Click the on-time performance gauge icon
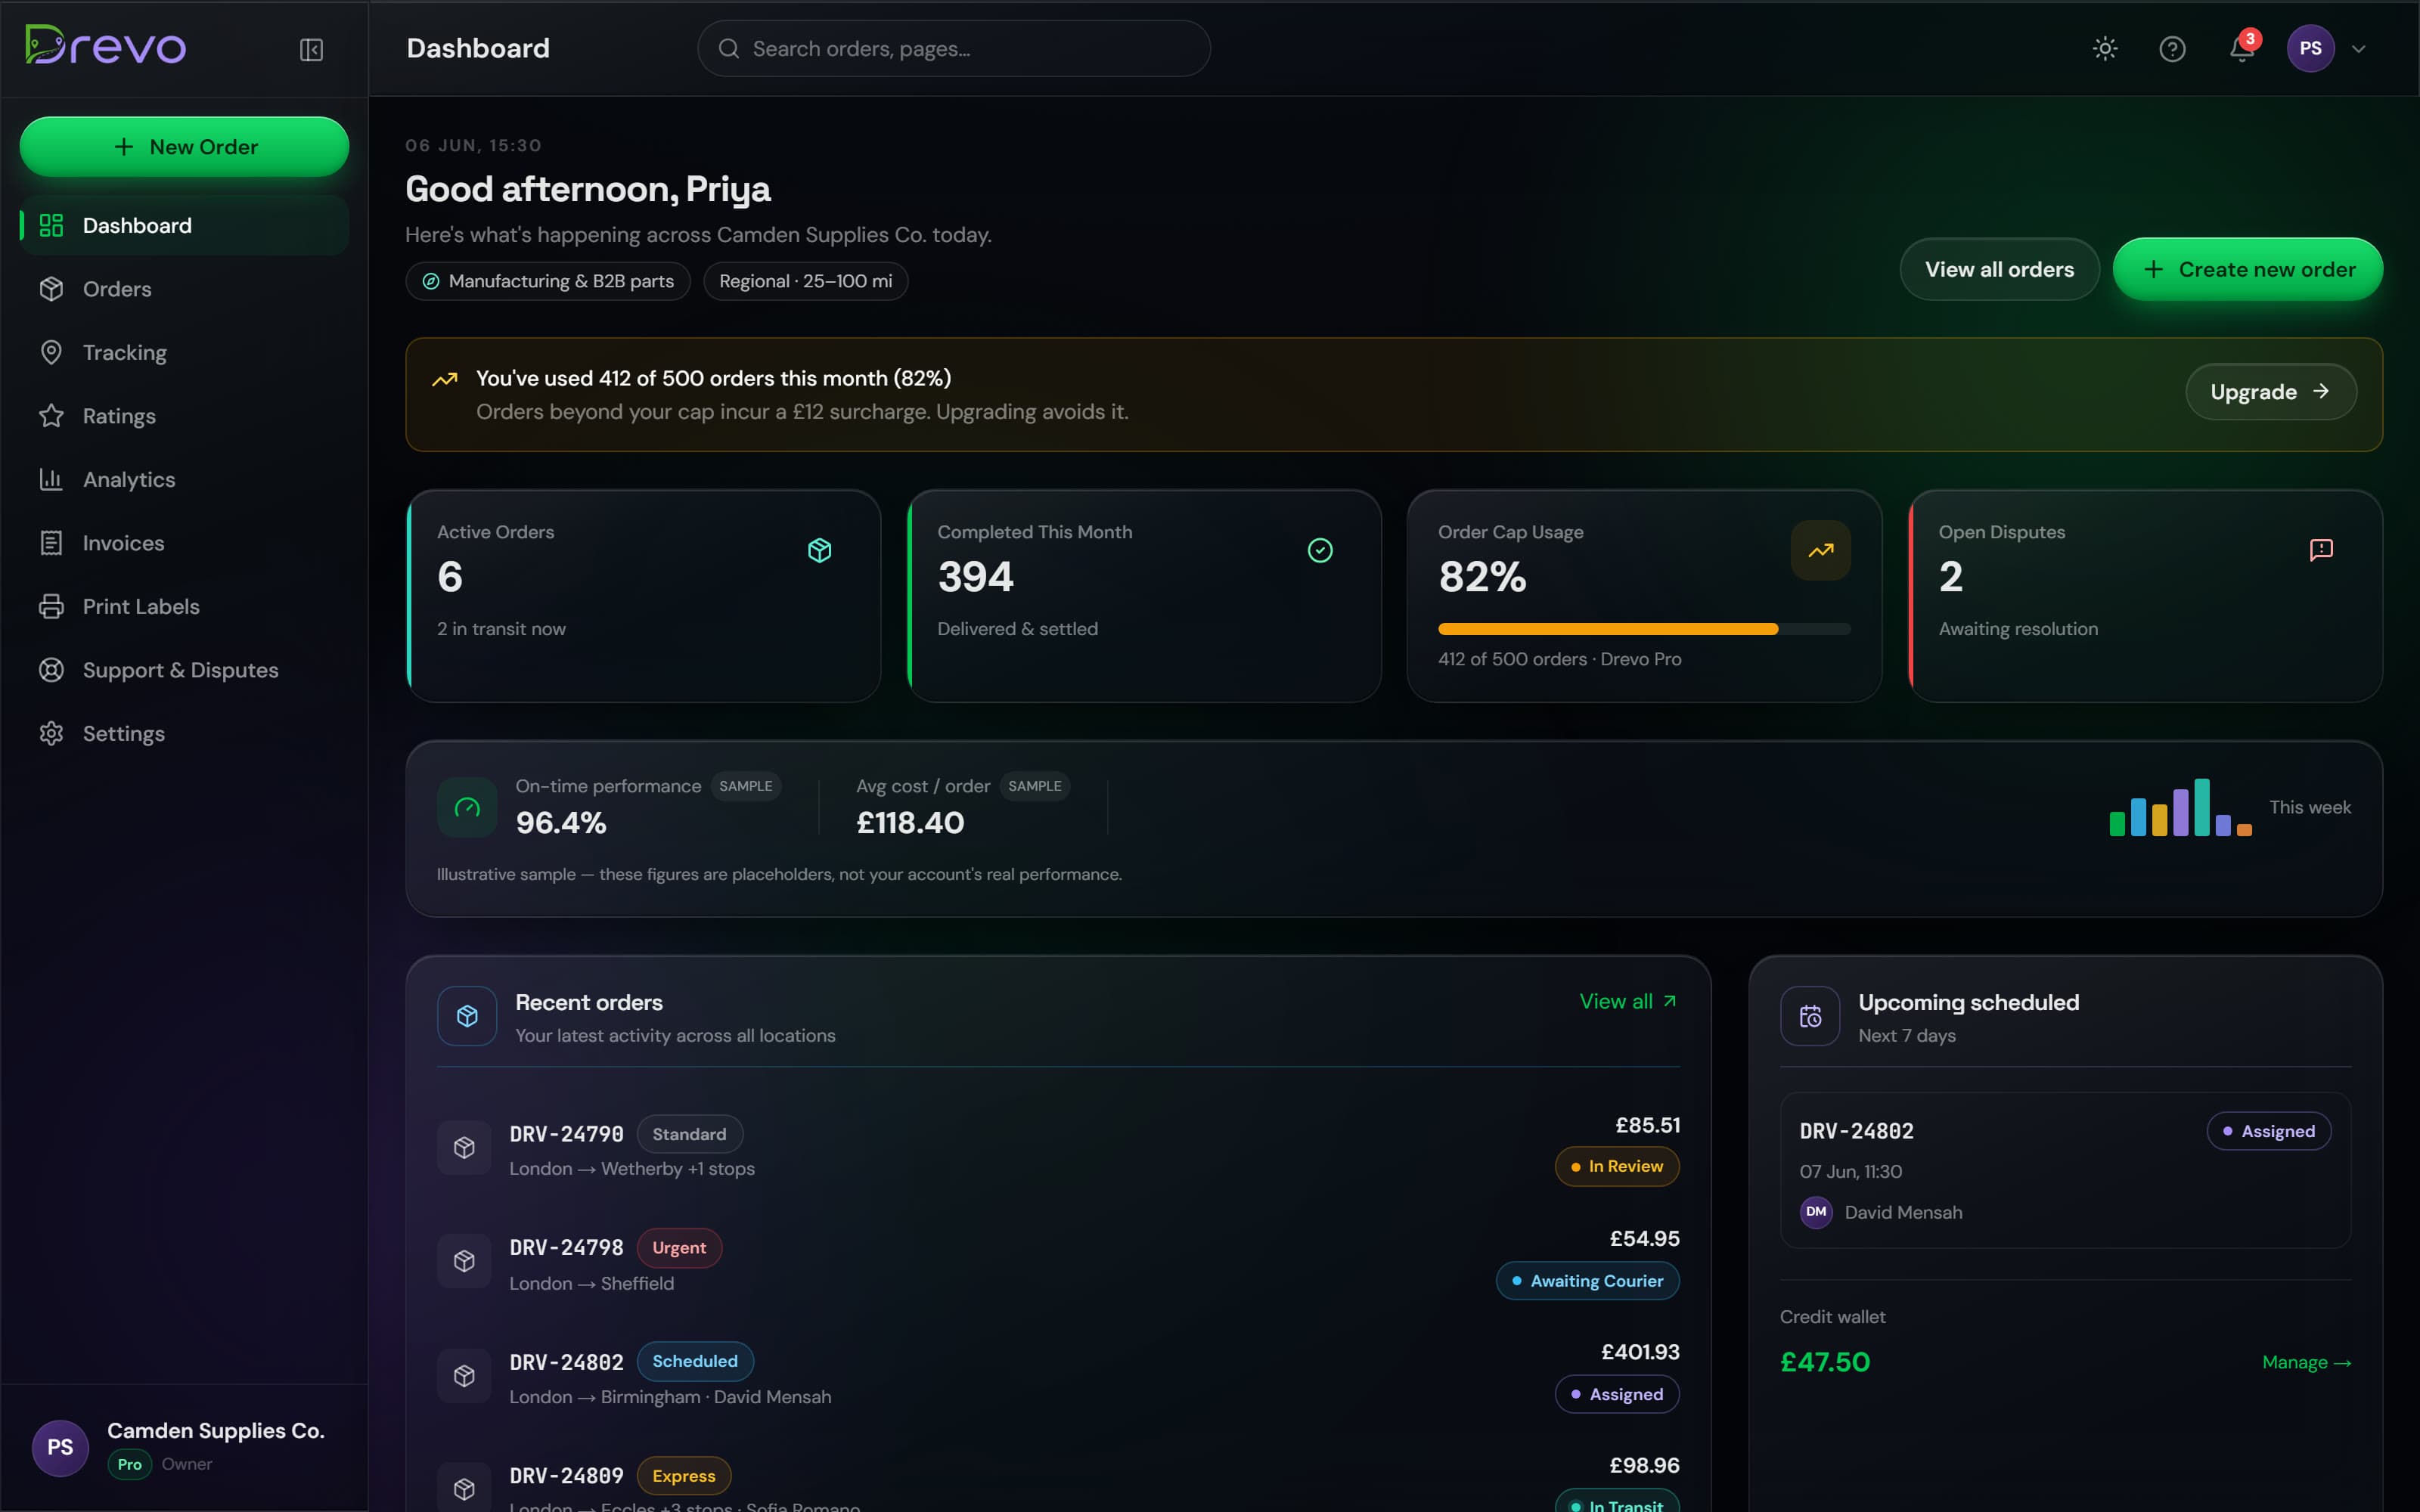This screenshot has width=2420, height=1512. coord(467,807)
